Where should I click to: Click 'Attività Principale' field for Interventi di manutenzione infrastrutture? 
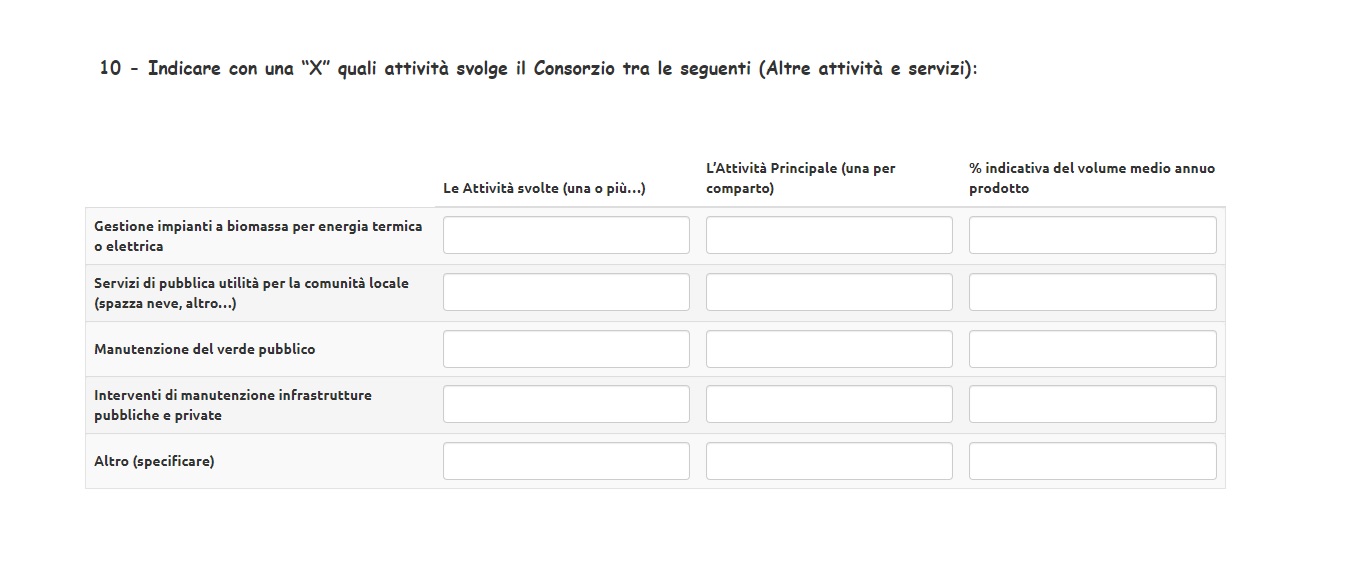click(829, 404)
